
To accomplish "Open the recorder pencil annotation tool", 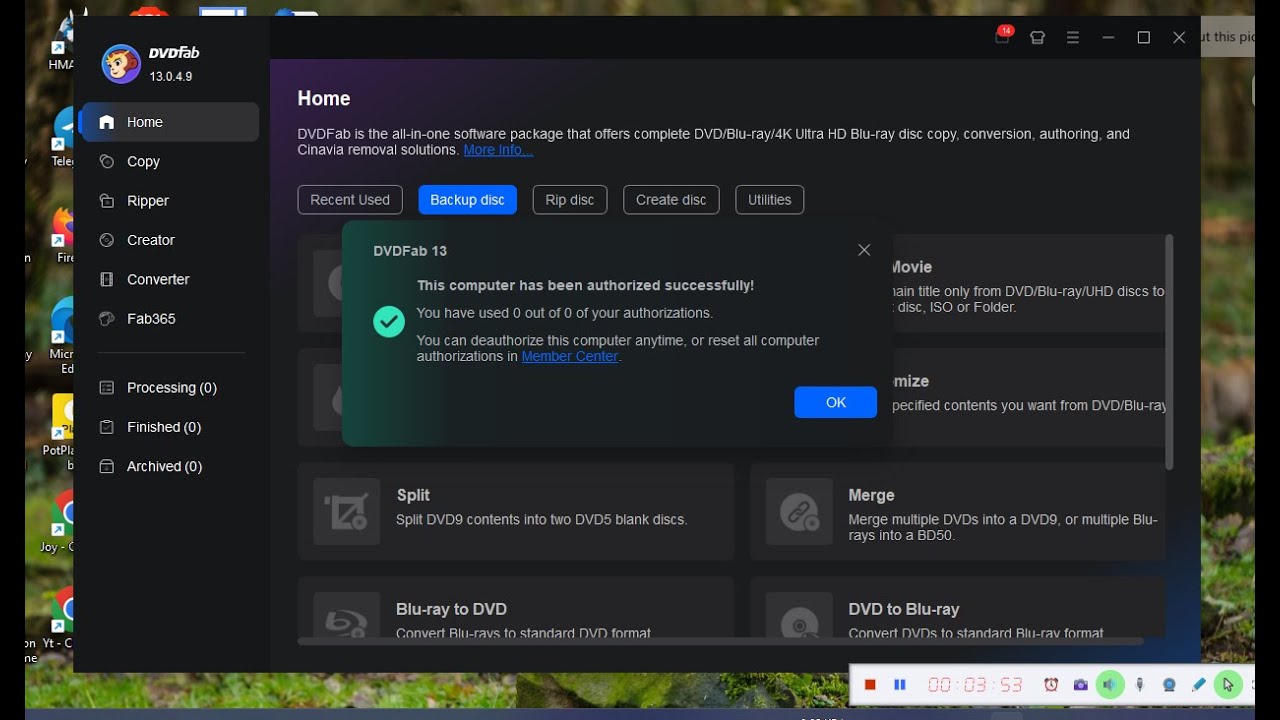I will click(1199, 685).
